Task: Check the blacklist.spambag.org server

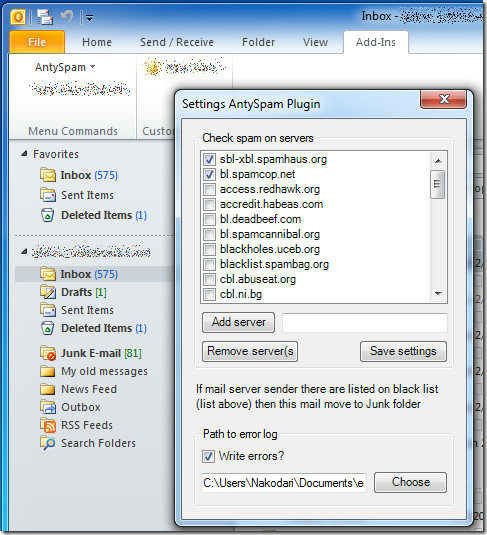Action: (x=209, y=264)
